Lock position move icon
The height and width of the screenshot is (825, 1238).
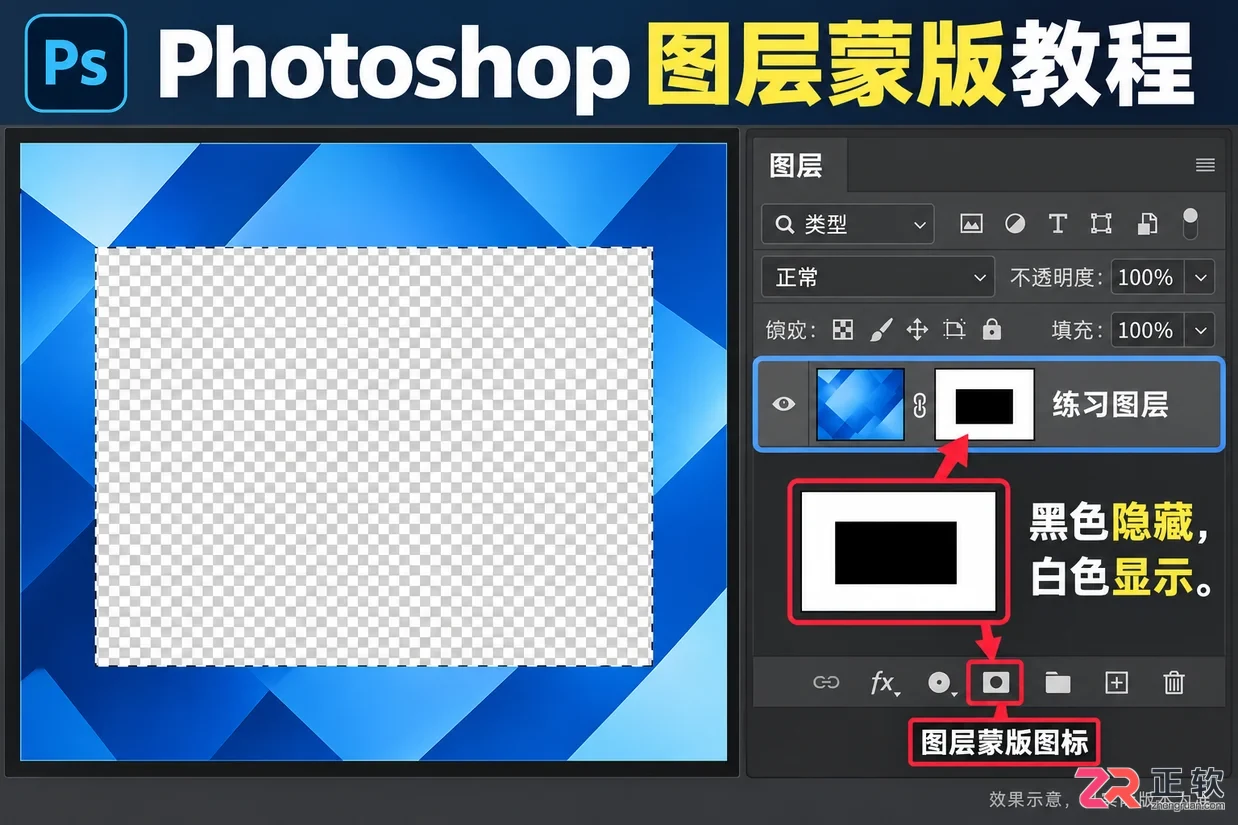917,330
